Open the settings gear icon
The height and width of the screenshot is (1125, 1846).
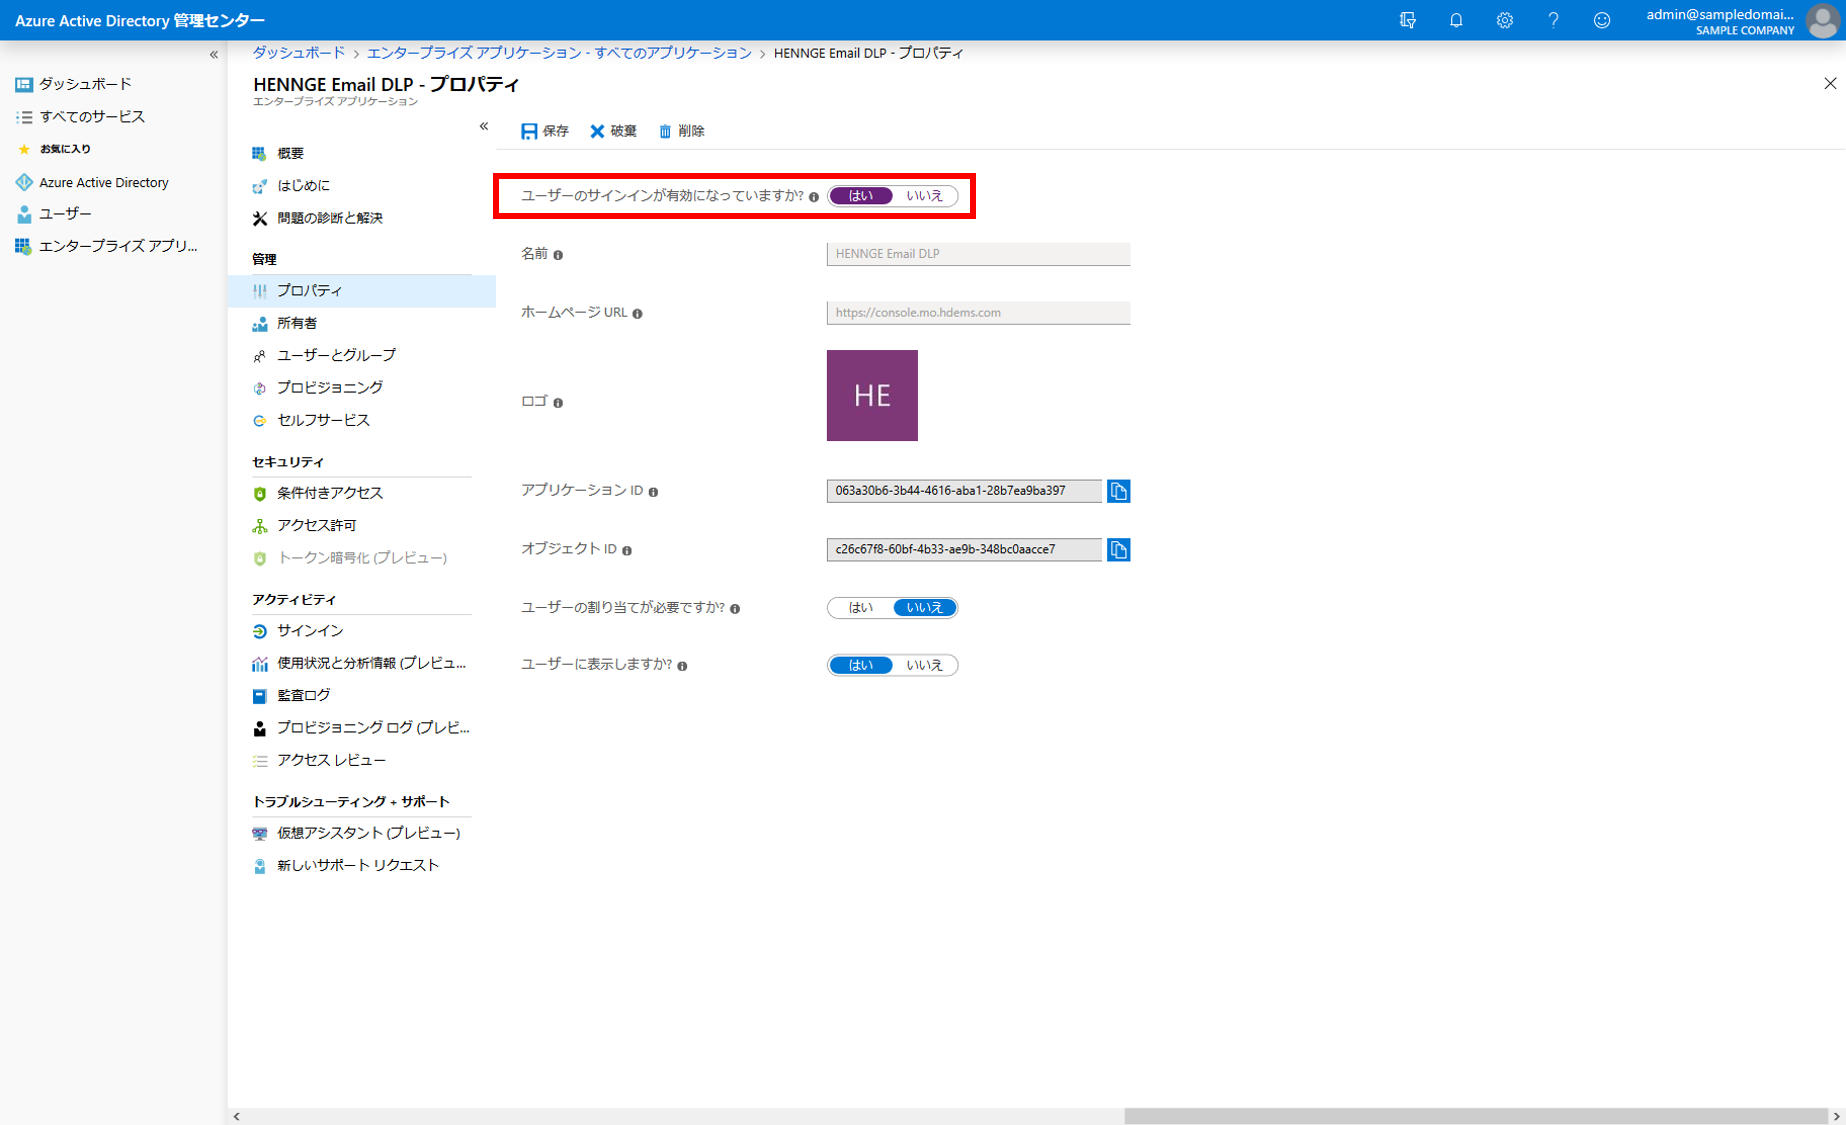1504,20
